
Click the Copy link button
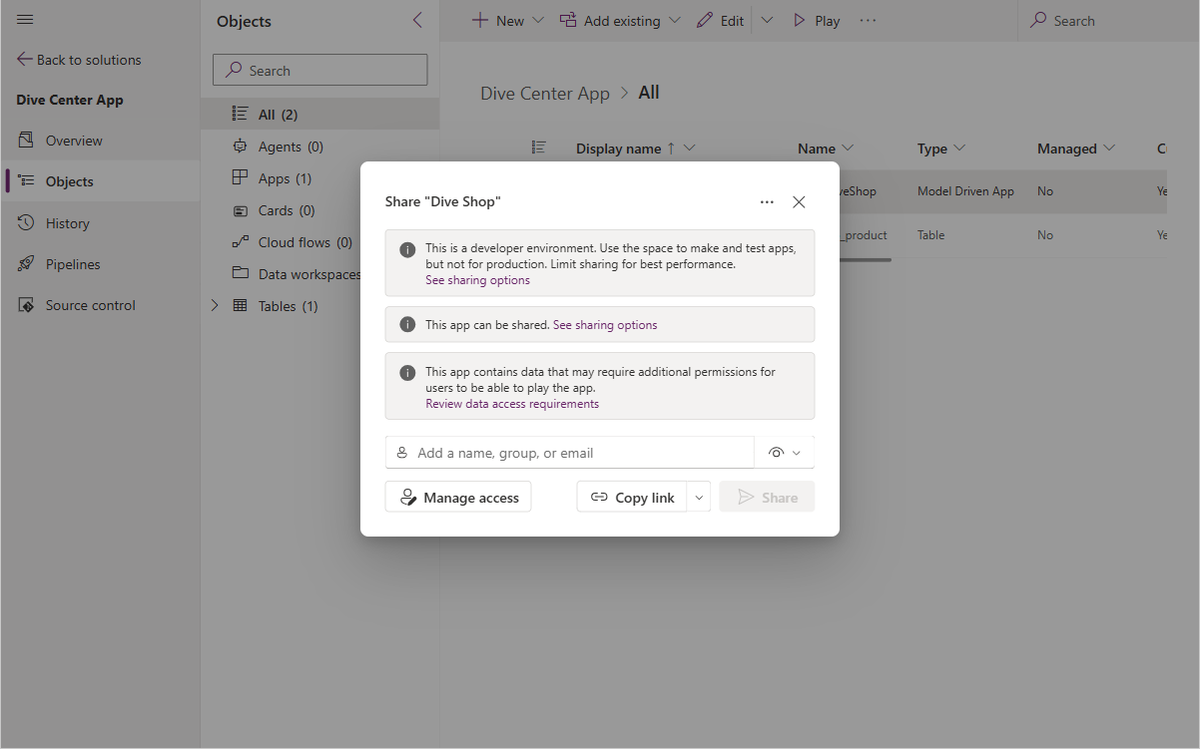coord(632,497)
